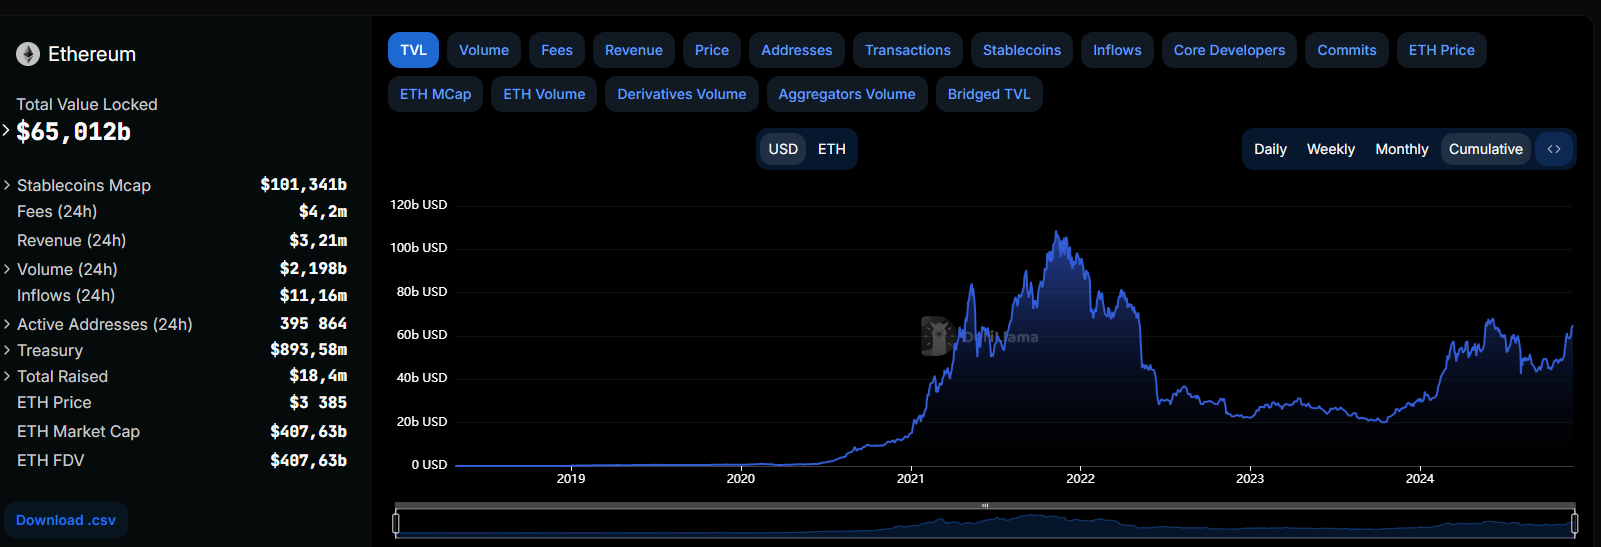Screen dimensions: 1601x547
Task: Select the Cumulative grouping
Action: pos(1486,149)
